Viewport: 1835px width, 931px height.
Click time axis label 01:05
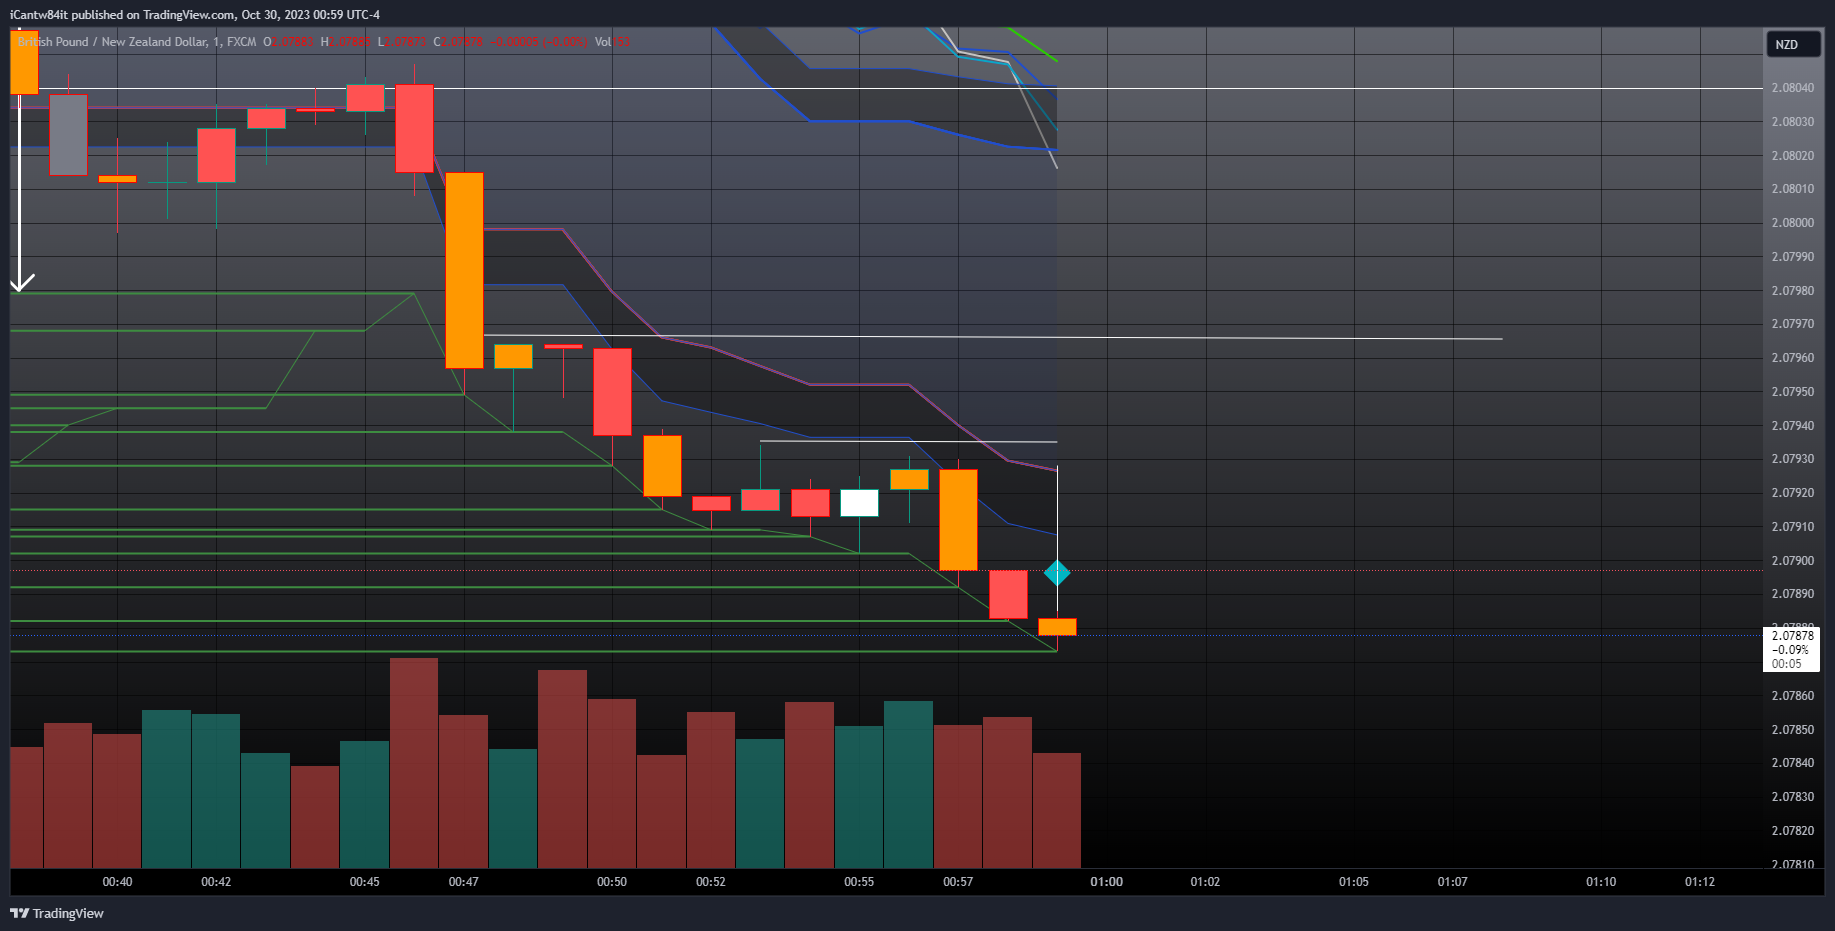click(x=1354, y=882)
